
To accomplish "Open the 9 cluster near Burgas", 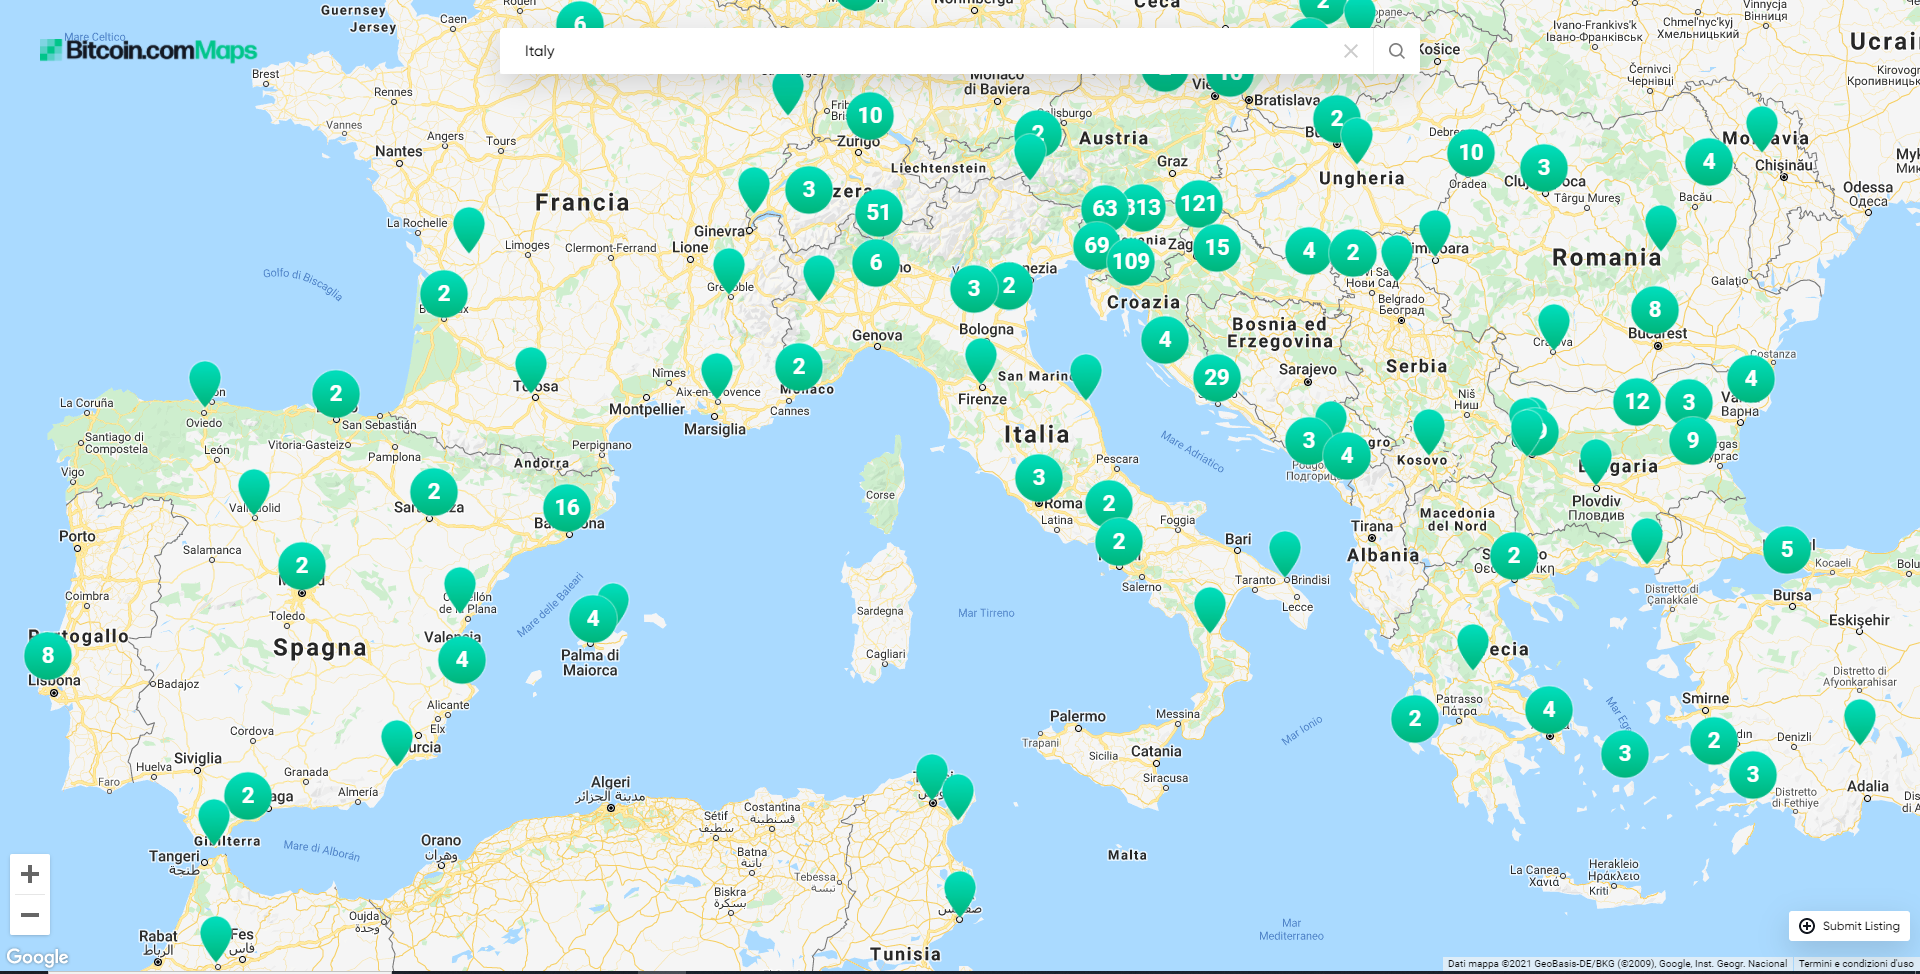I will (1693, 440).
